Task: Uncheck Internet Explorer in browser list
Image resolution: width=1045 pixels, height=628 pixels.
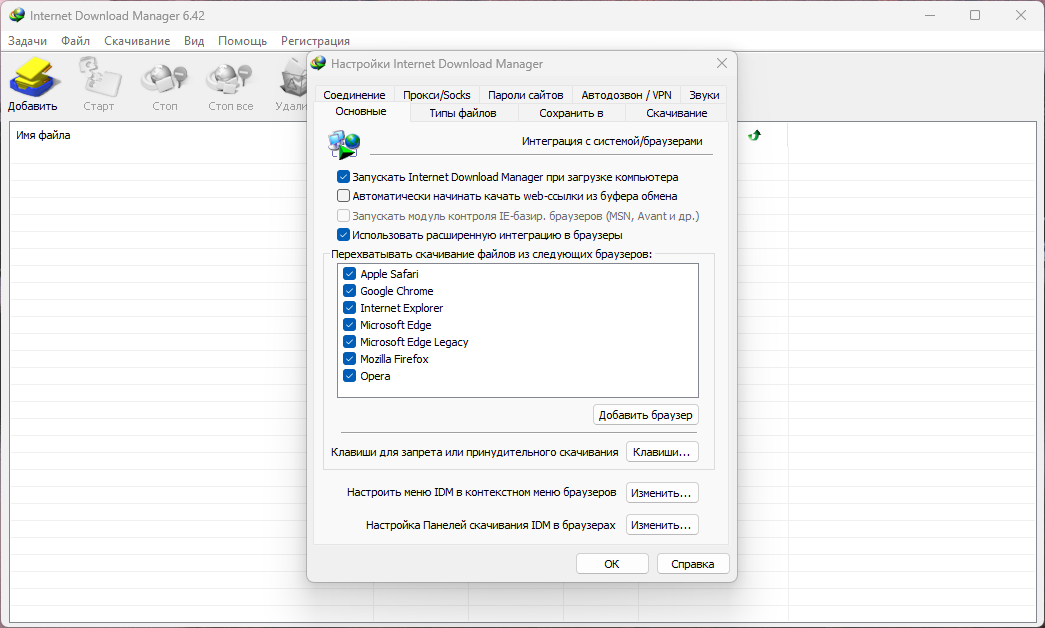Action: tap(349, 307)
